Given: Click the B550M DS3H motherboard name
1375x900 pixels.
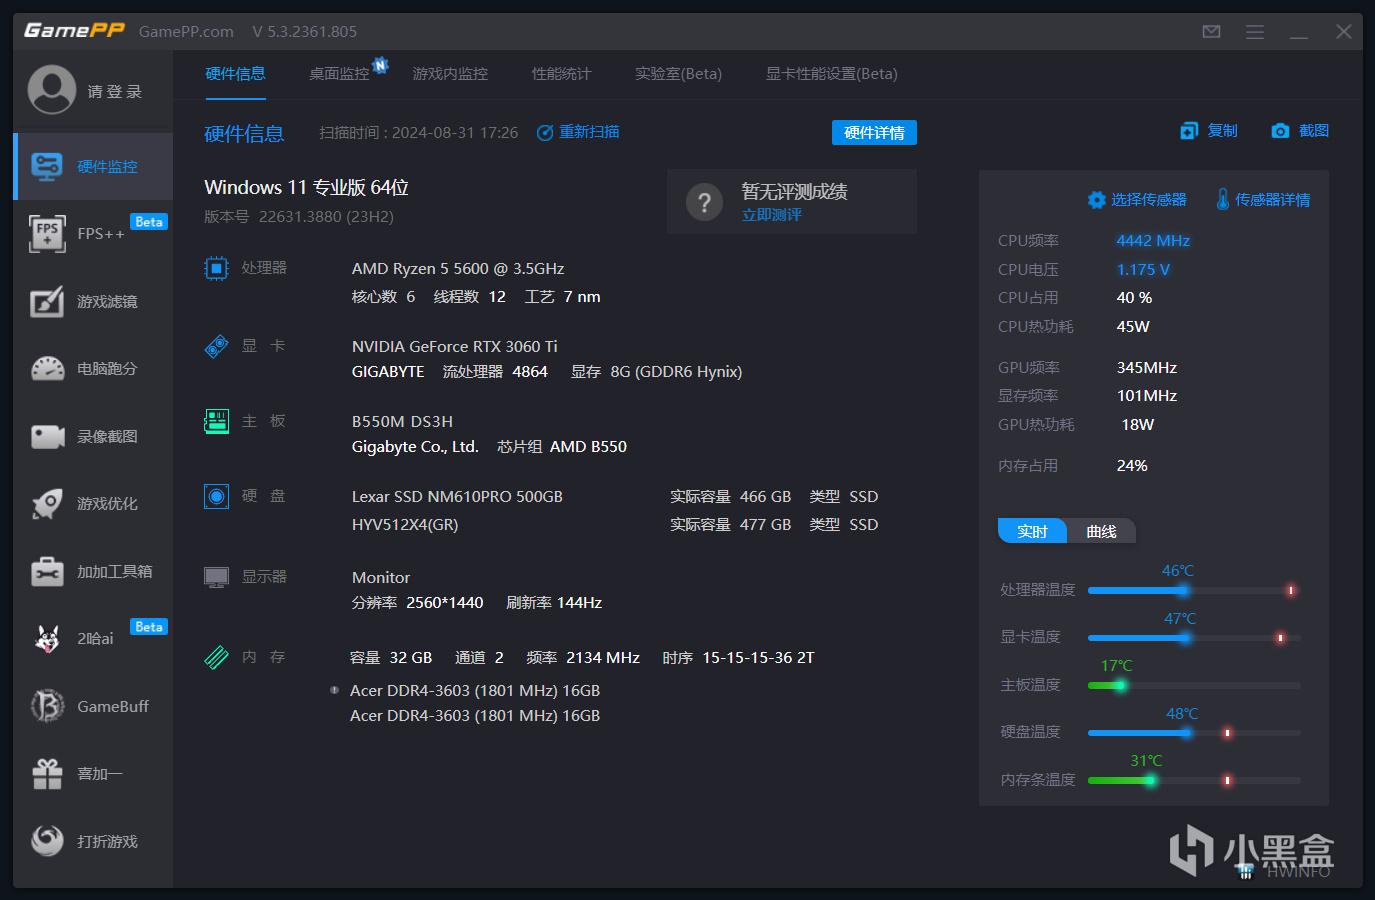Looking at the screenshot, I should click(x=402, y=422).
